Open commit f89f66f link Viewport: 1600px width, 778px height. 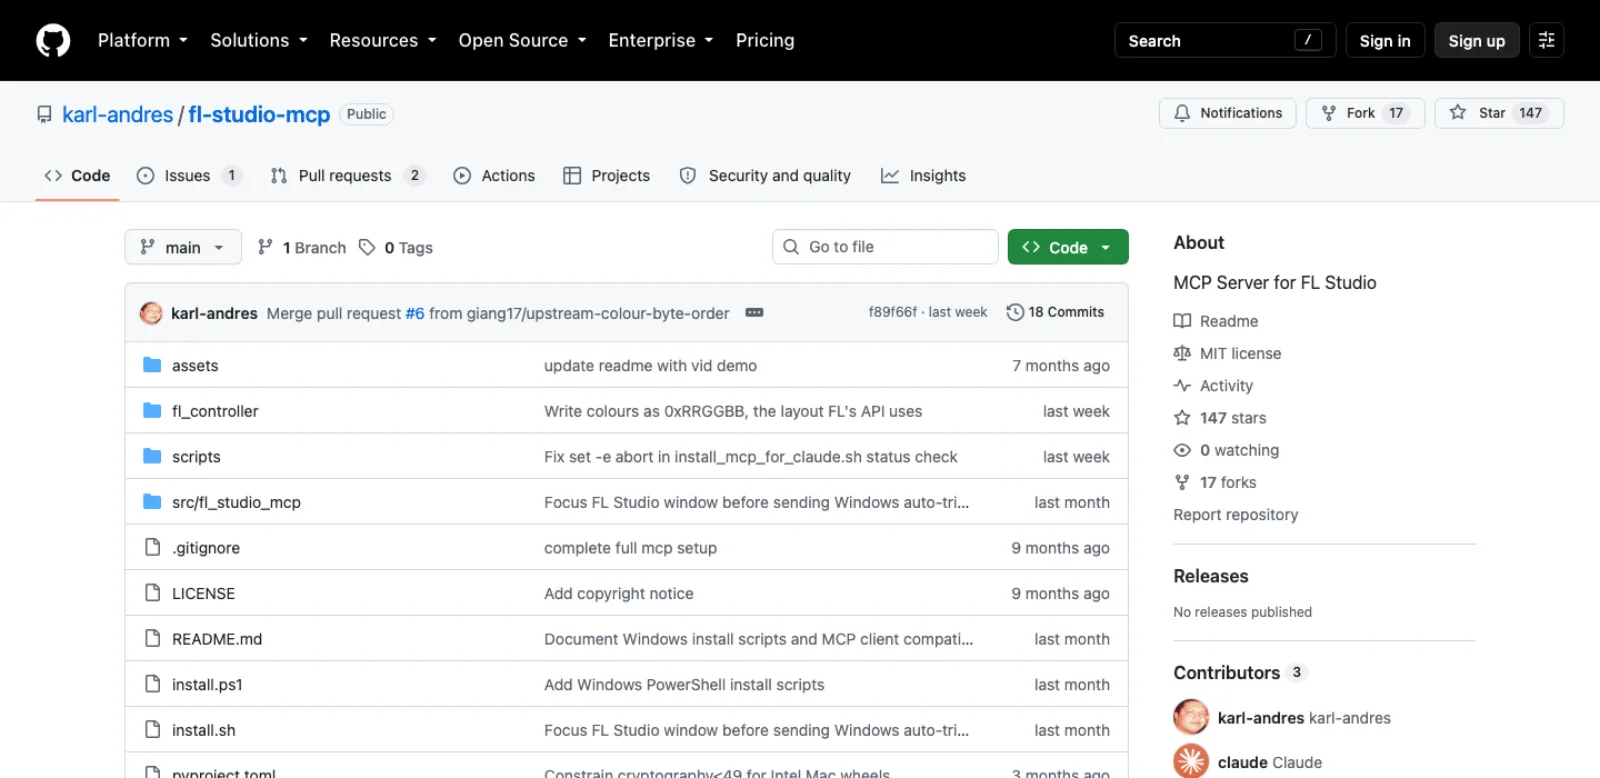[892, 312]
